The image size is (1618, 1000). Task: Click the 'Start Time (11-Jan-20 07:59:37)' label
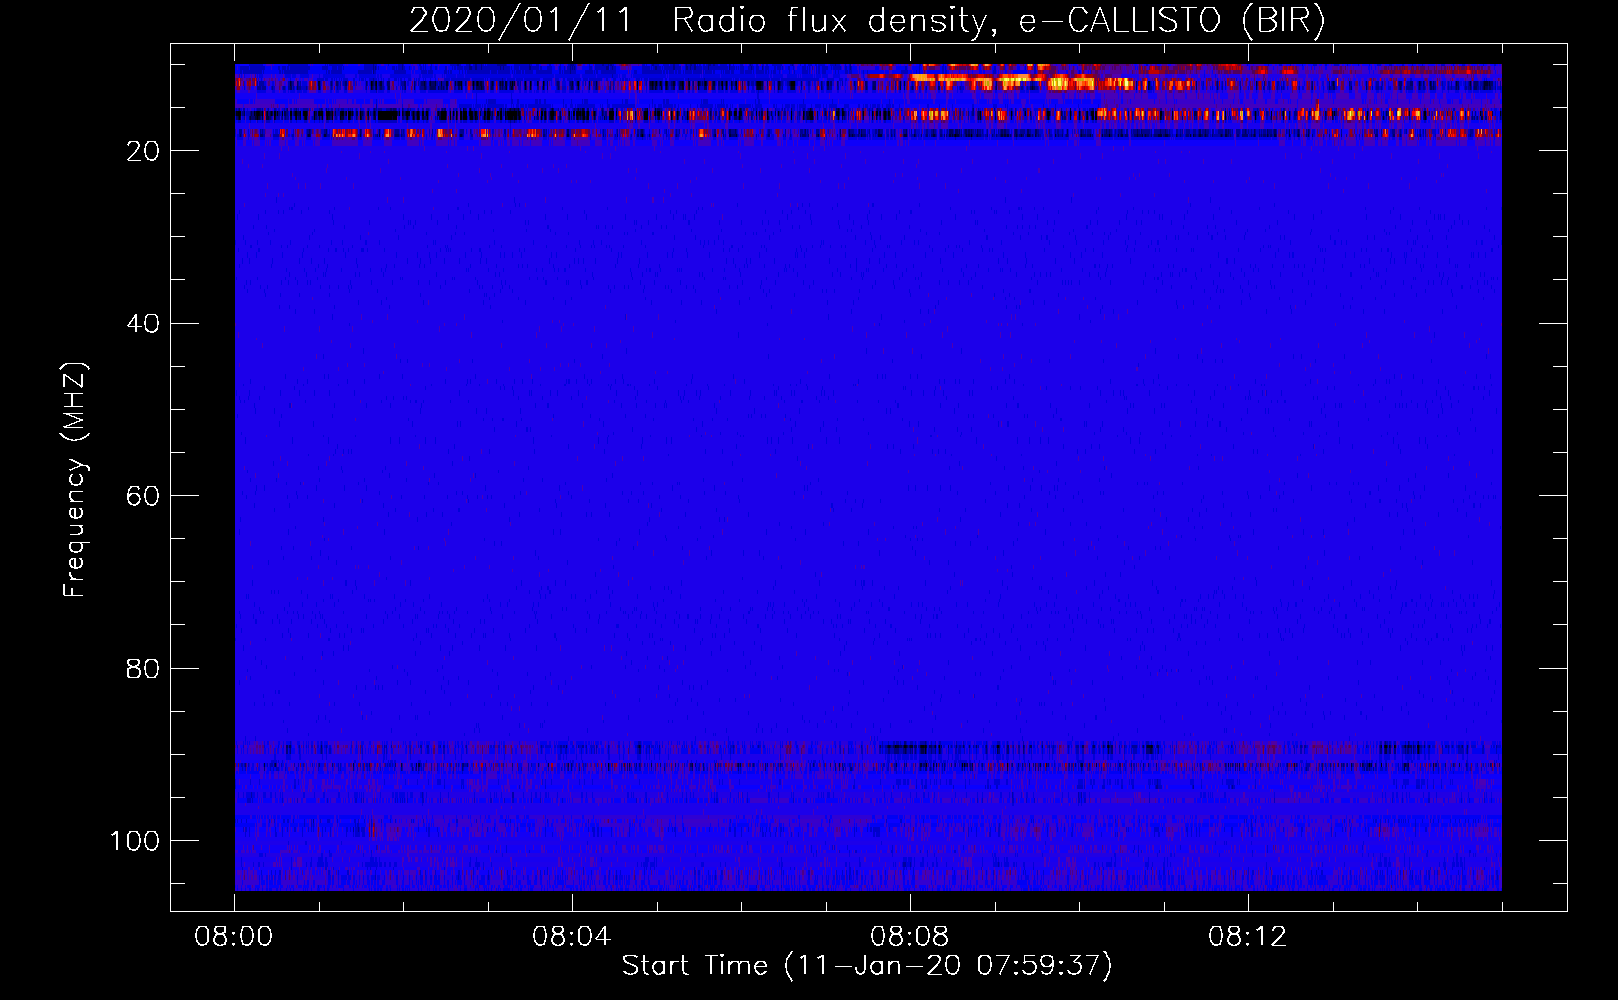click(867, 966)
